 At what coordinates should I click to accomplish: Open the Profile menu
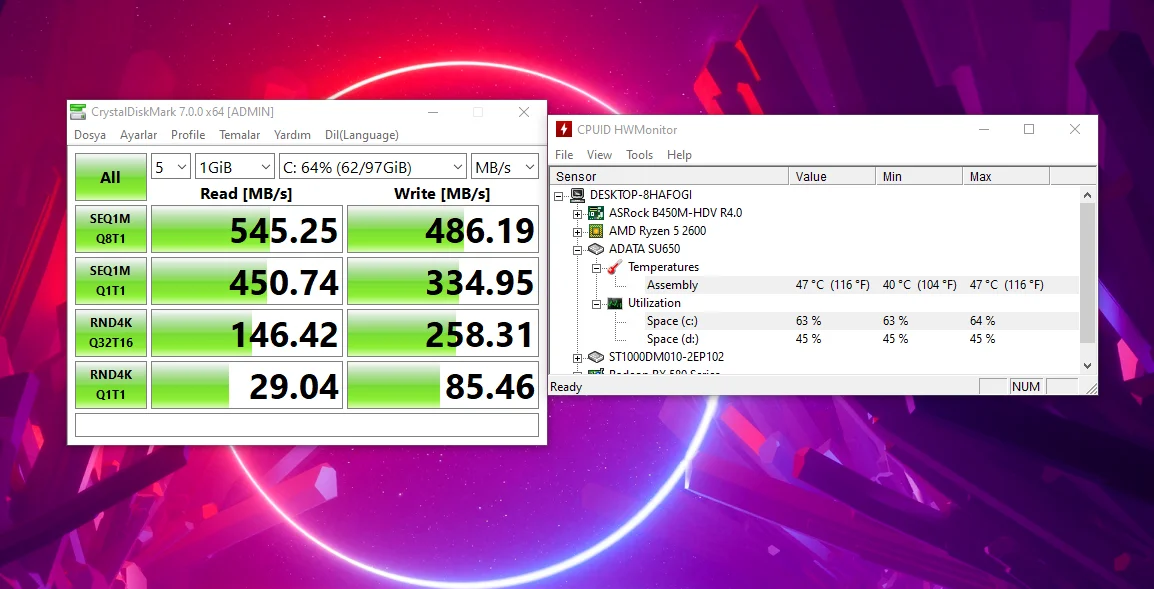(188, 135)
